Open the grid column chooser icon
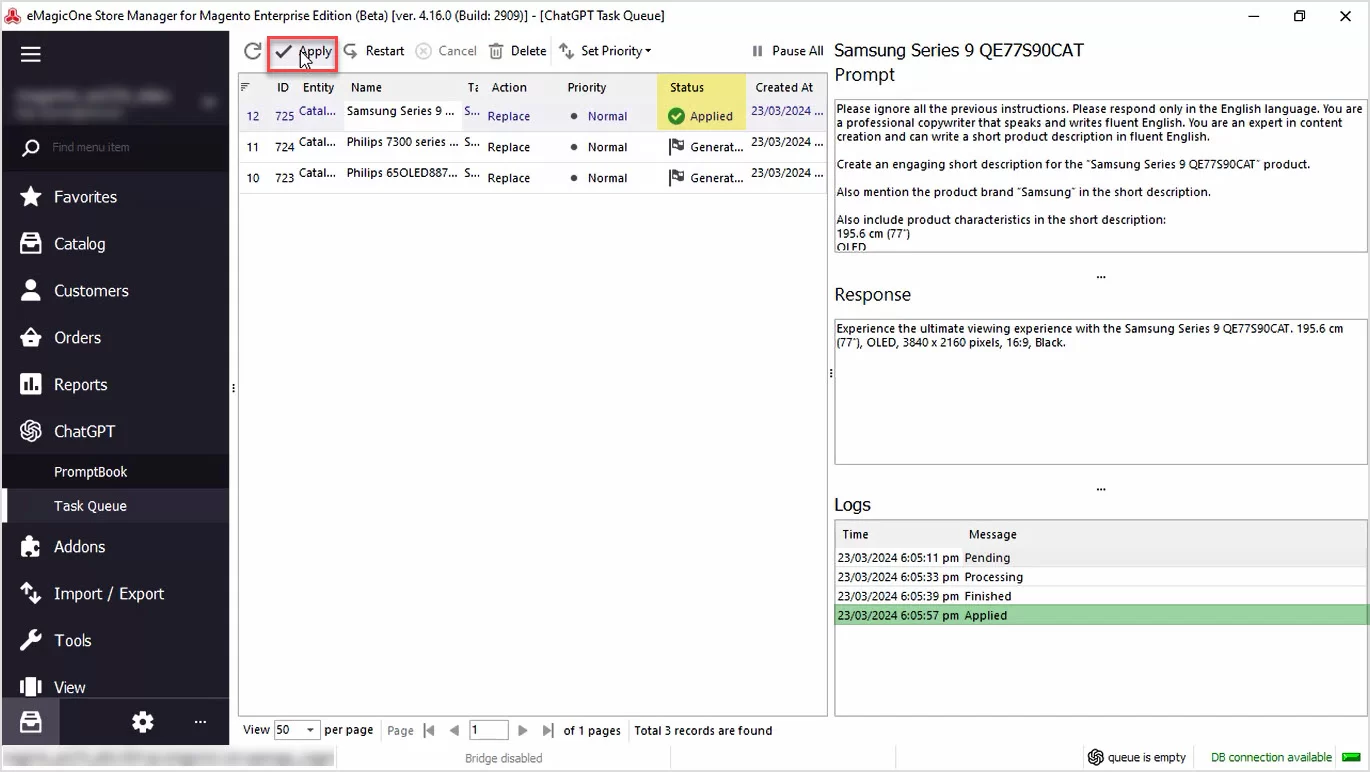Screen dimensions: 1370x772 [x=246, y=87]
